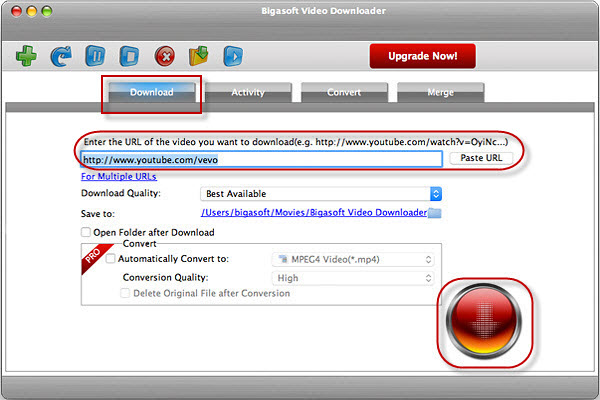This screenshot has width=600, height=400.
Task: Open the Download Quality dropdown
Action: click(321, 194)
